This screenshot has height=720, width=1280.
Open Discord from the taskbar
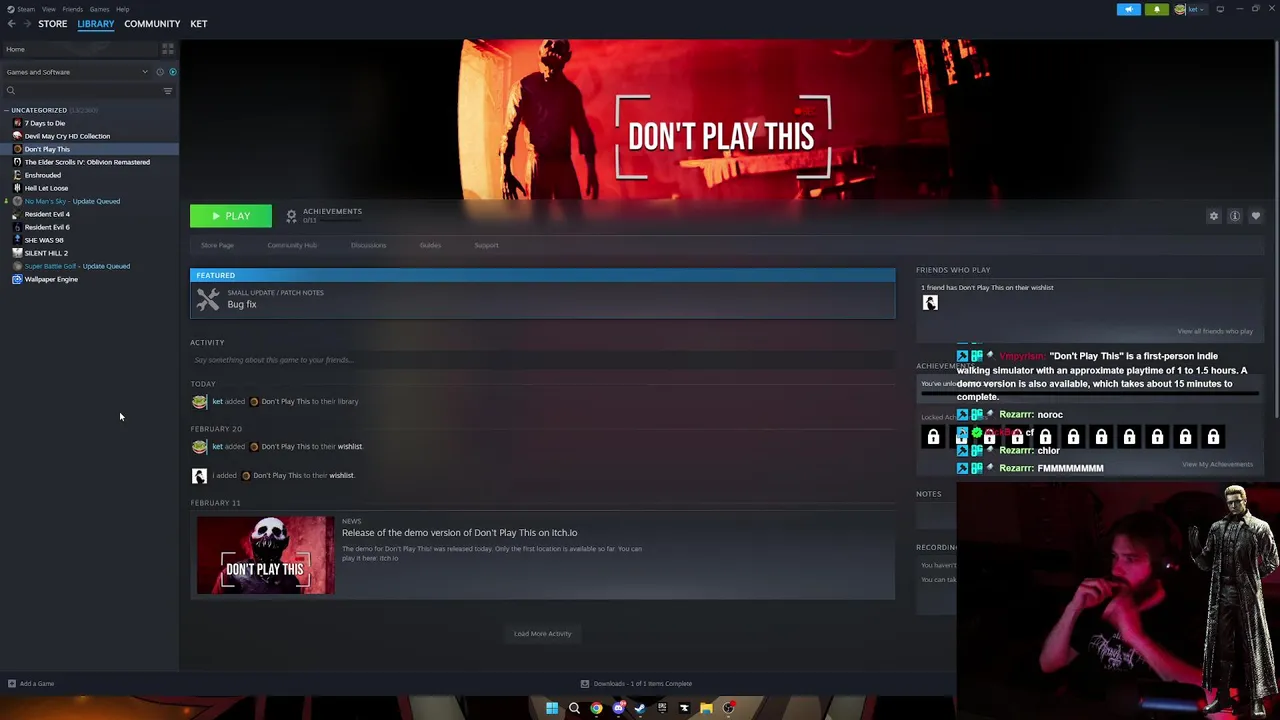pos(618,708)
